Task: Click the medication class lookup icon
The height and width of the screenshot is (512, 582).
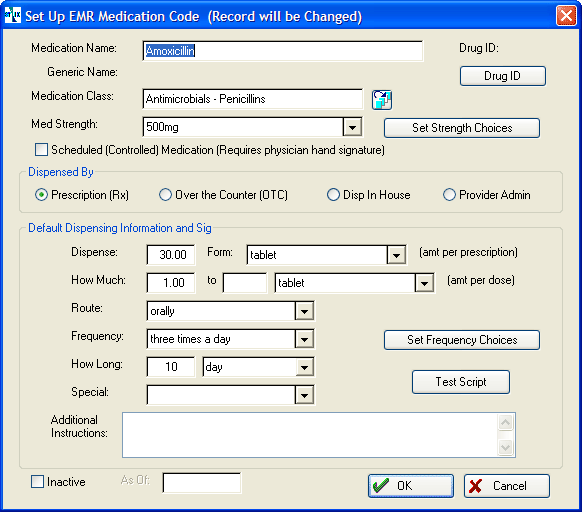Action: 382,100
